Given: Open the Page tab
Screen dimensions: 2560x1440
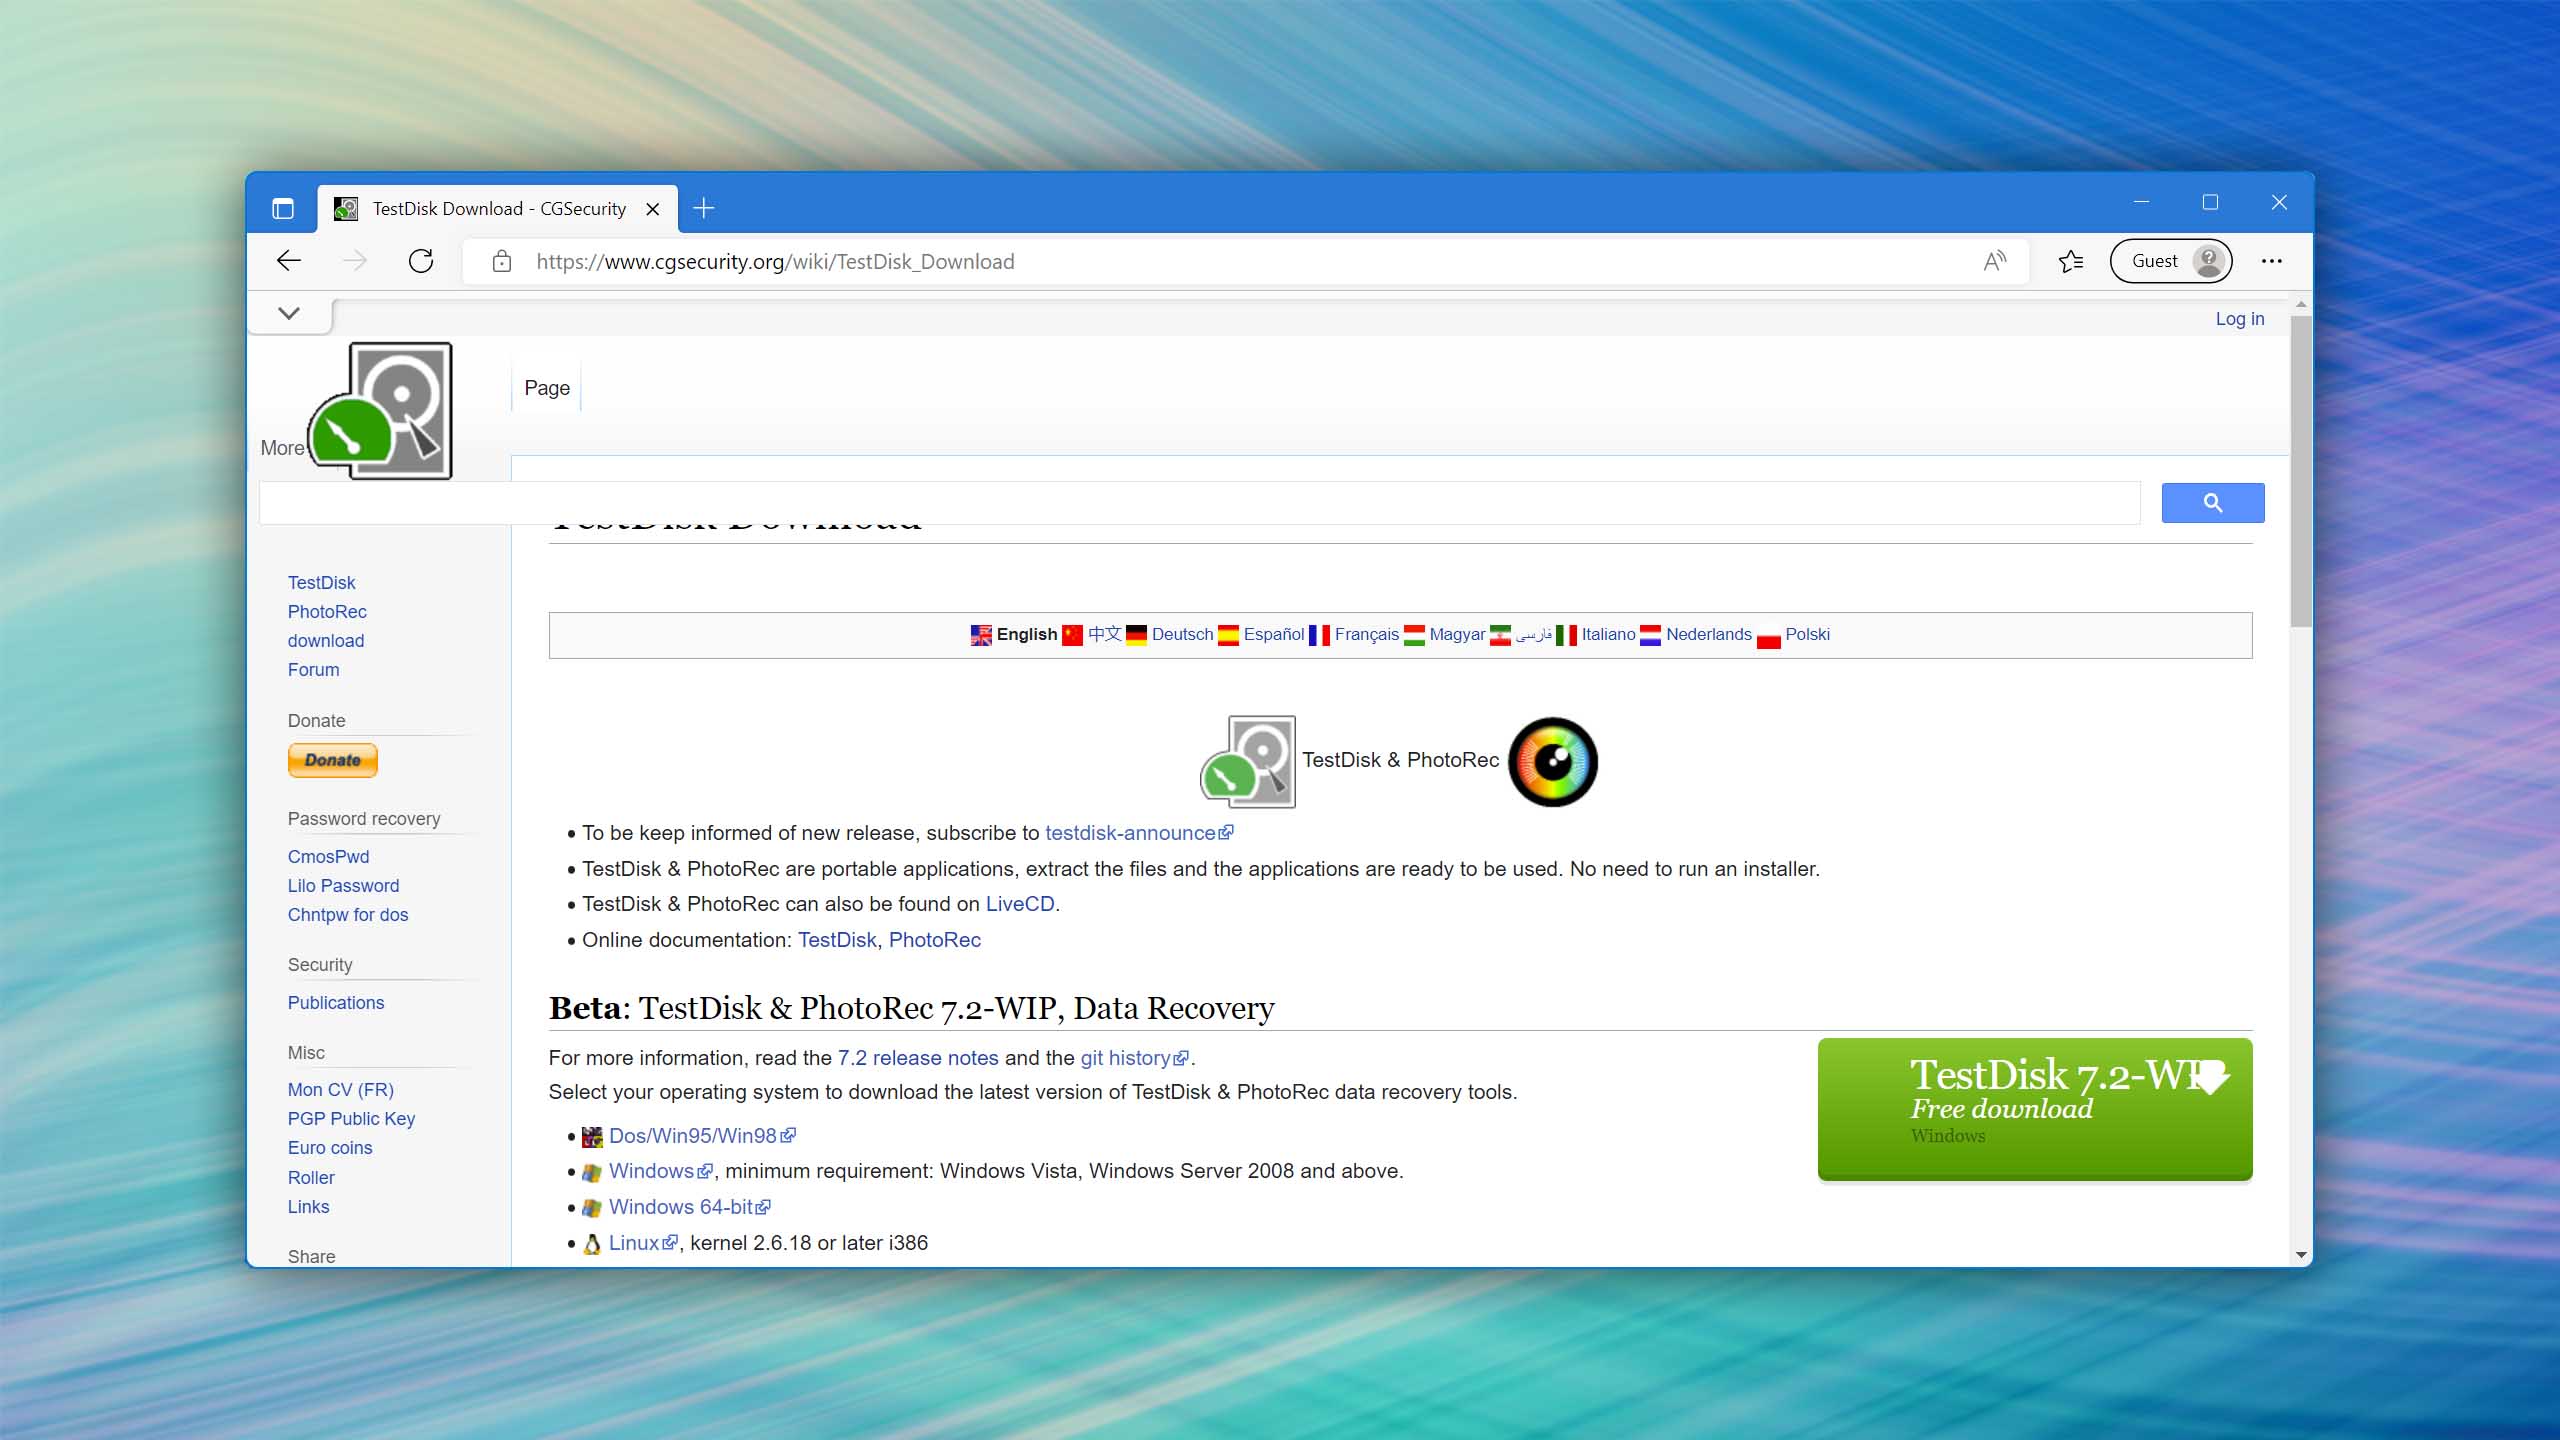Looking at the screenshot, I should tap(546, 388).
